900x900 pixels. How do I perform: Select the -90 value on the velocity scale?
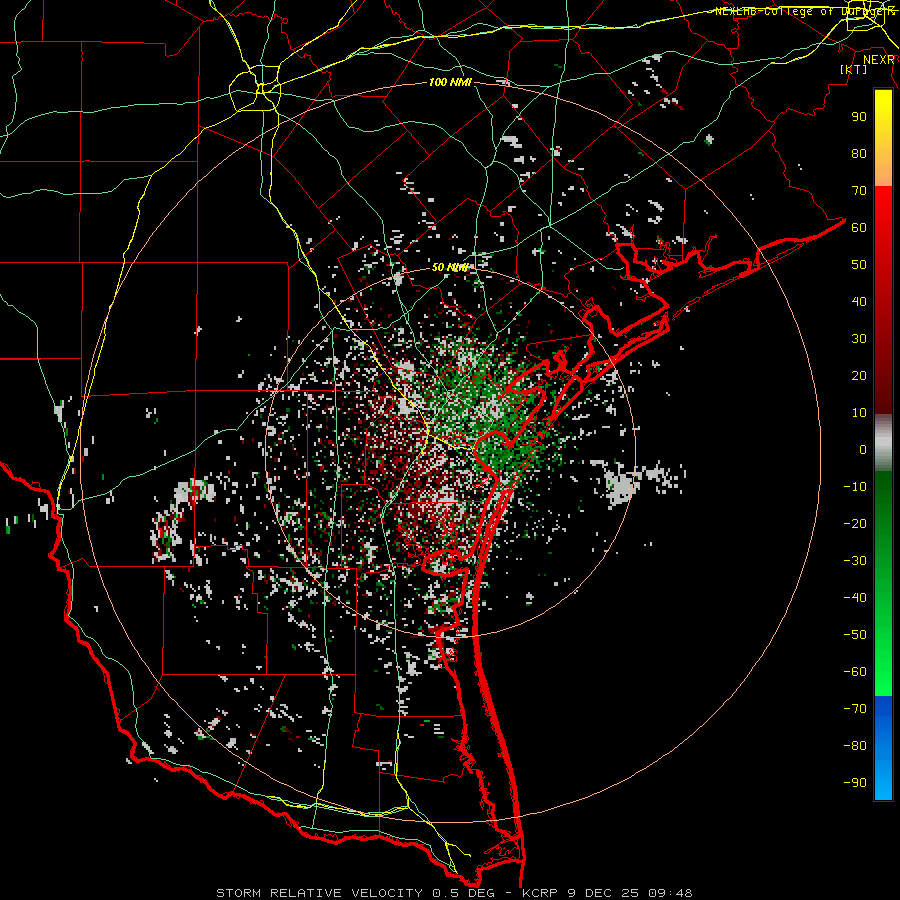pos(855,783)
